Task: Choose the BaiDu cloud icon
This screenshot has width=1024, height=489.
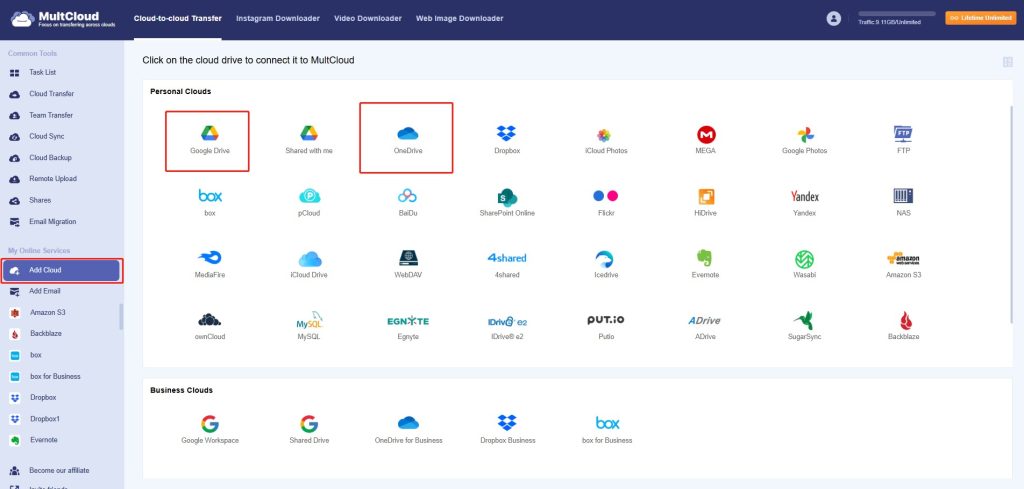Action: 408,203
